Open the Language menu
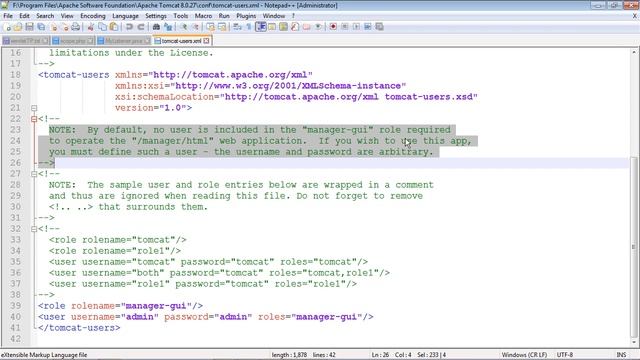640x360 pixels. pyautogui.click(x=125, y=16)
